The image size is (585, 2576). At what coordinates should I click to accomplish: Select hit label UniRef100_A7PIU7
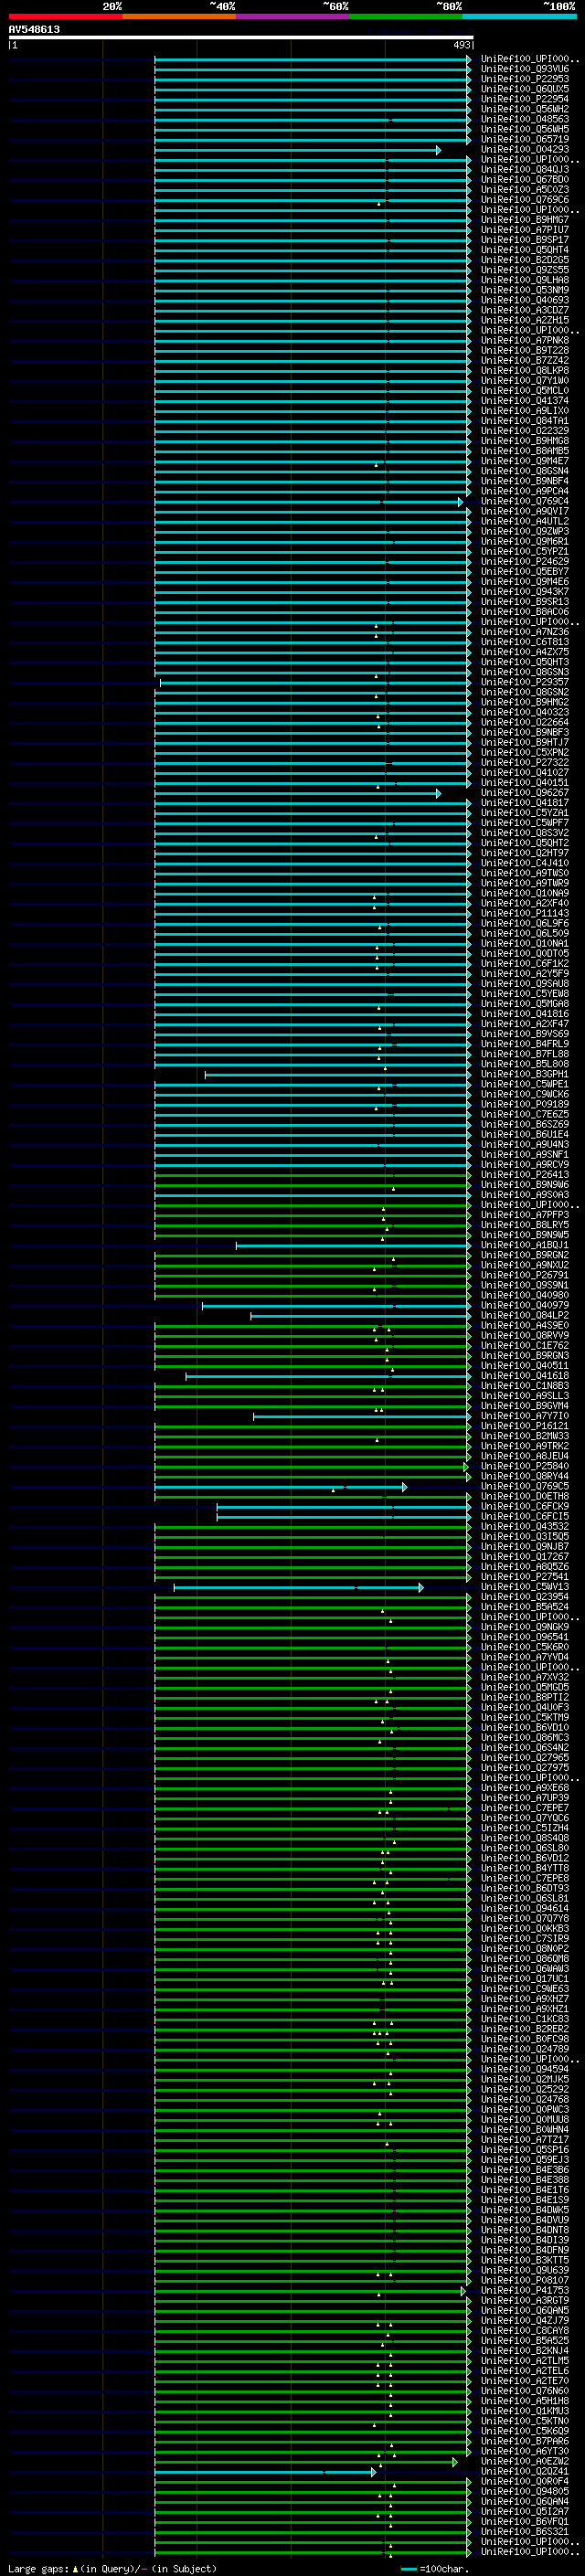[x=525, y=229]
